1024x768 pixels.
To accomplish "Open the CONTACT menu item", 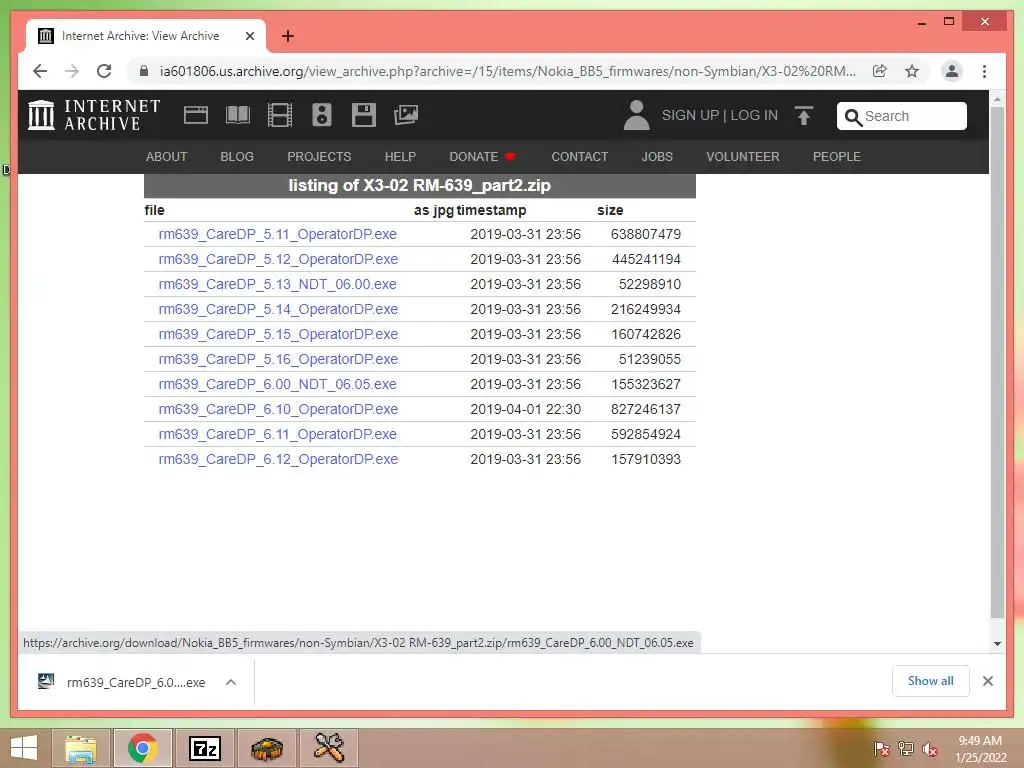I will point(579,157).
